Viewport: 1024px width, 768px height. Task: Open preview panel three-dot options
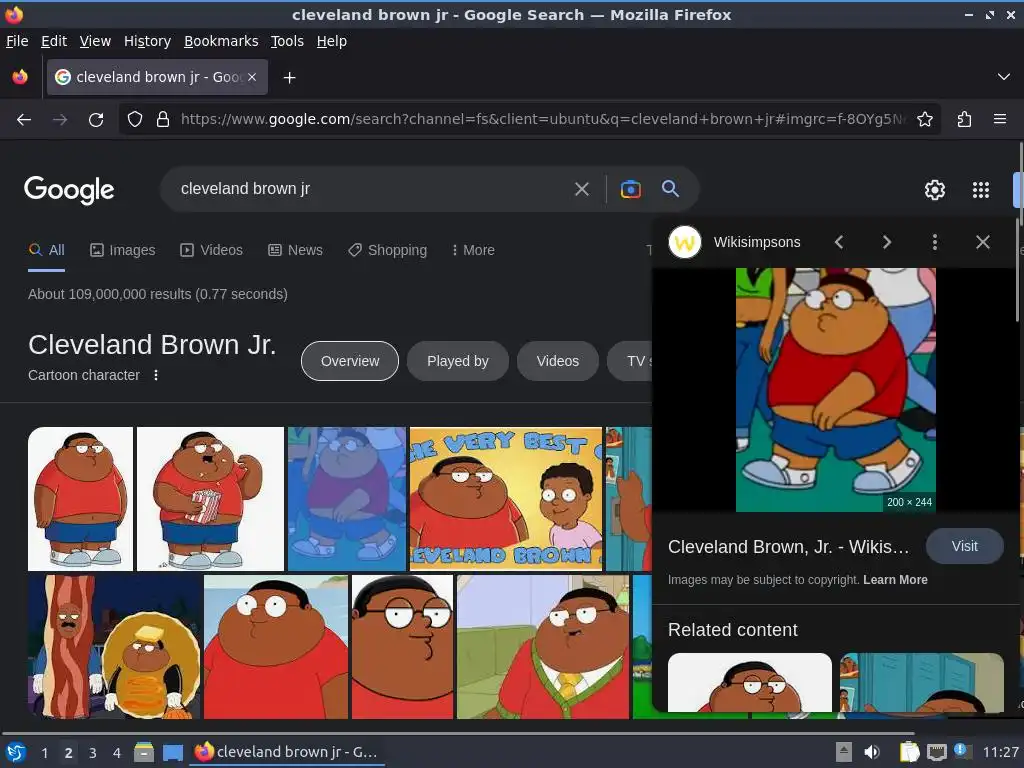pos(935,242)
